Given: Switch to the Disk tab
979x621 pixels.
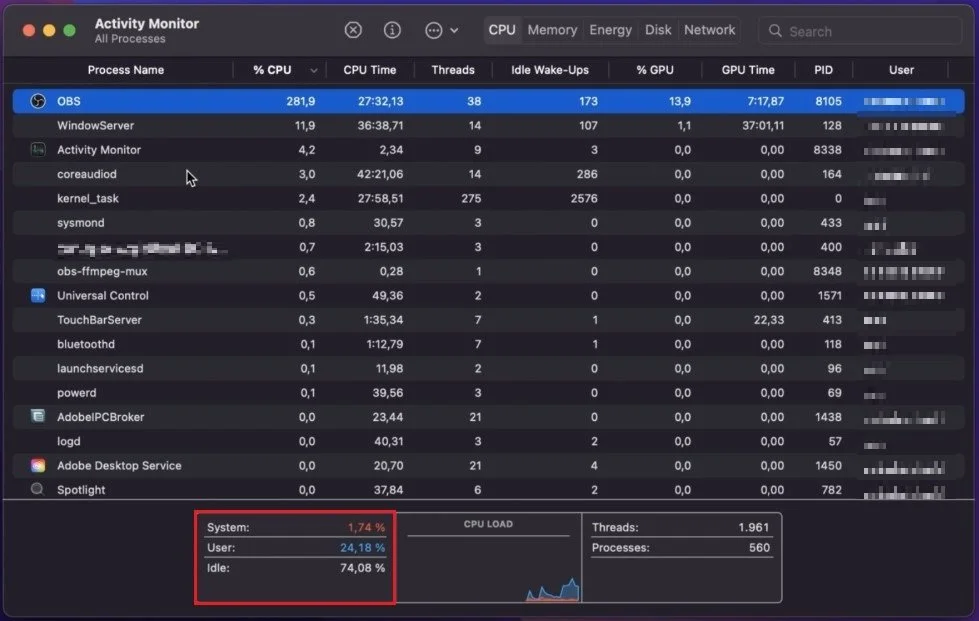Looking at the screenshot, I should pyautogui.click(x=658, y=30).
